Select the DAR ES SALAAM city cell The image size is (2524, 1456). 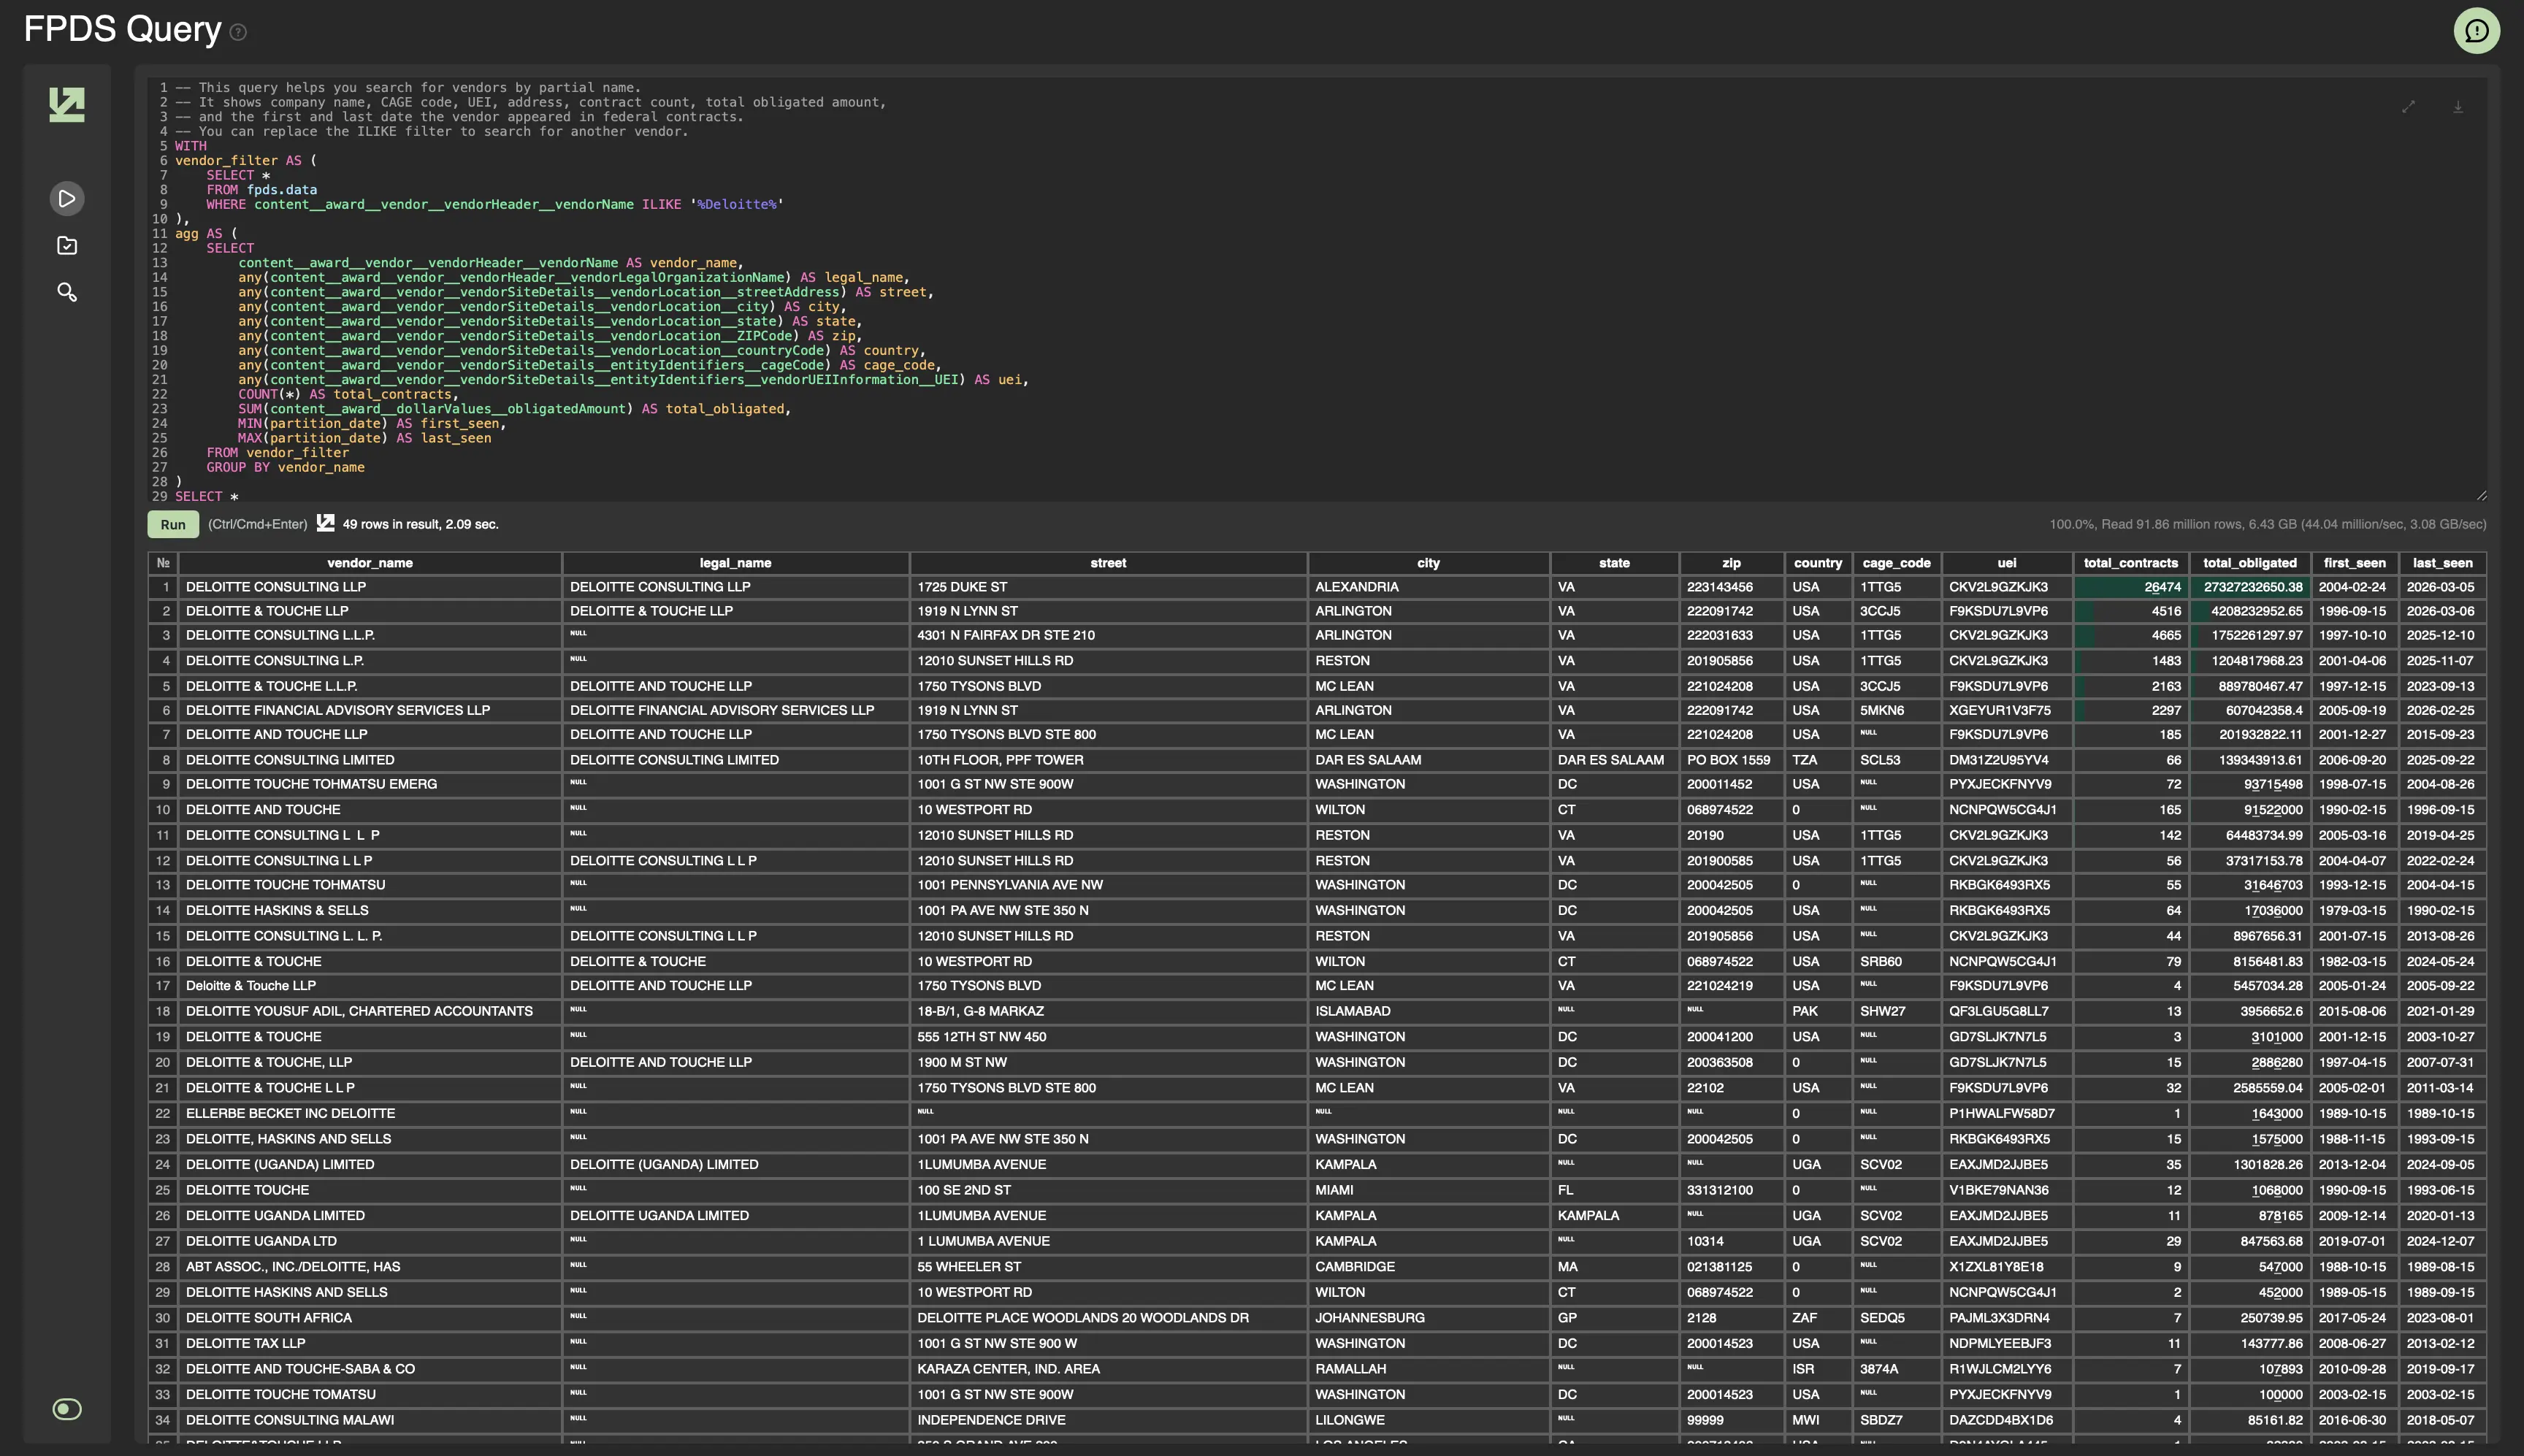click(1428, 760)
